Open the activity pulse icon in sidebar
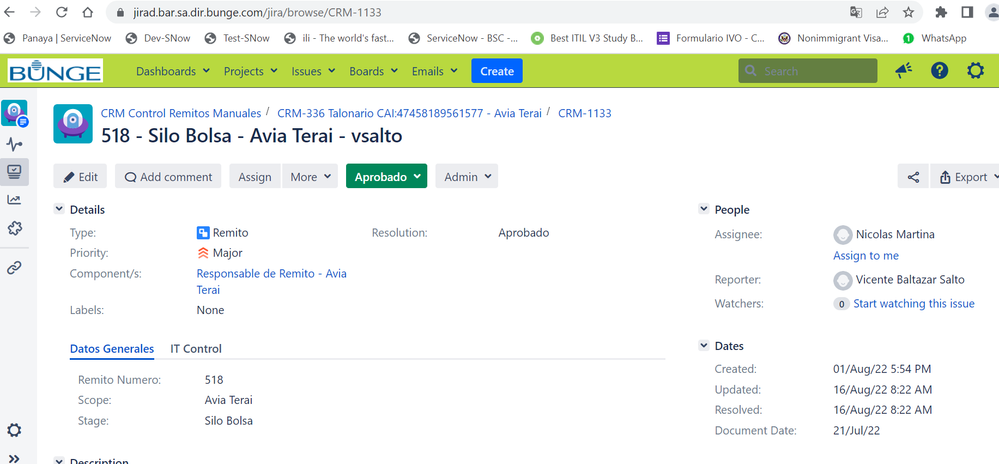This screenshot has height=464, width=999. (14, 144)
